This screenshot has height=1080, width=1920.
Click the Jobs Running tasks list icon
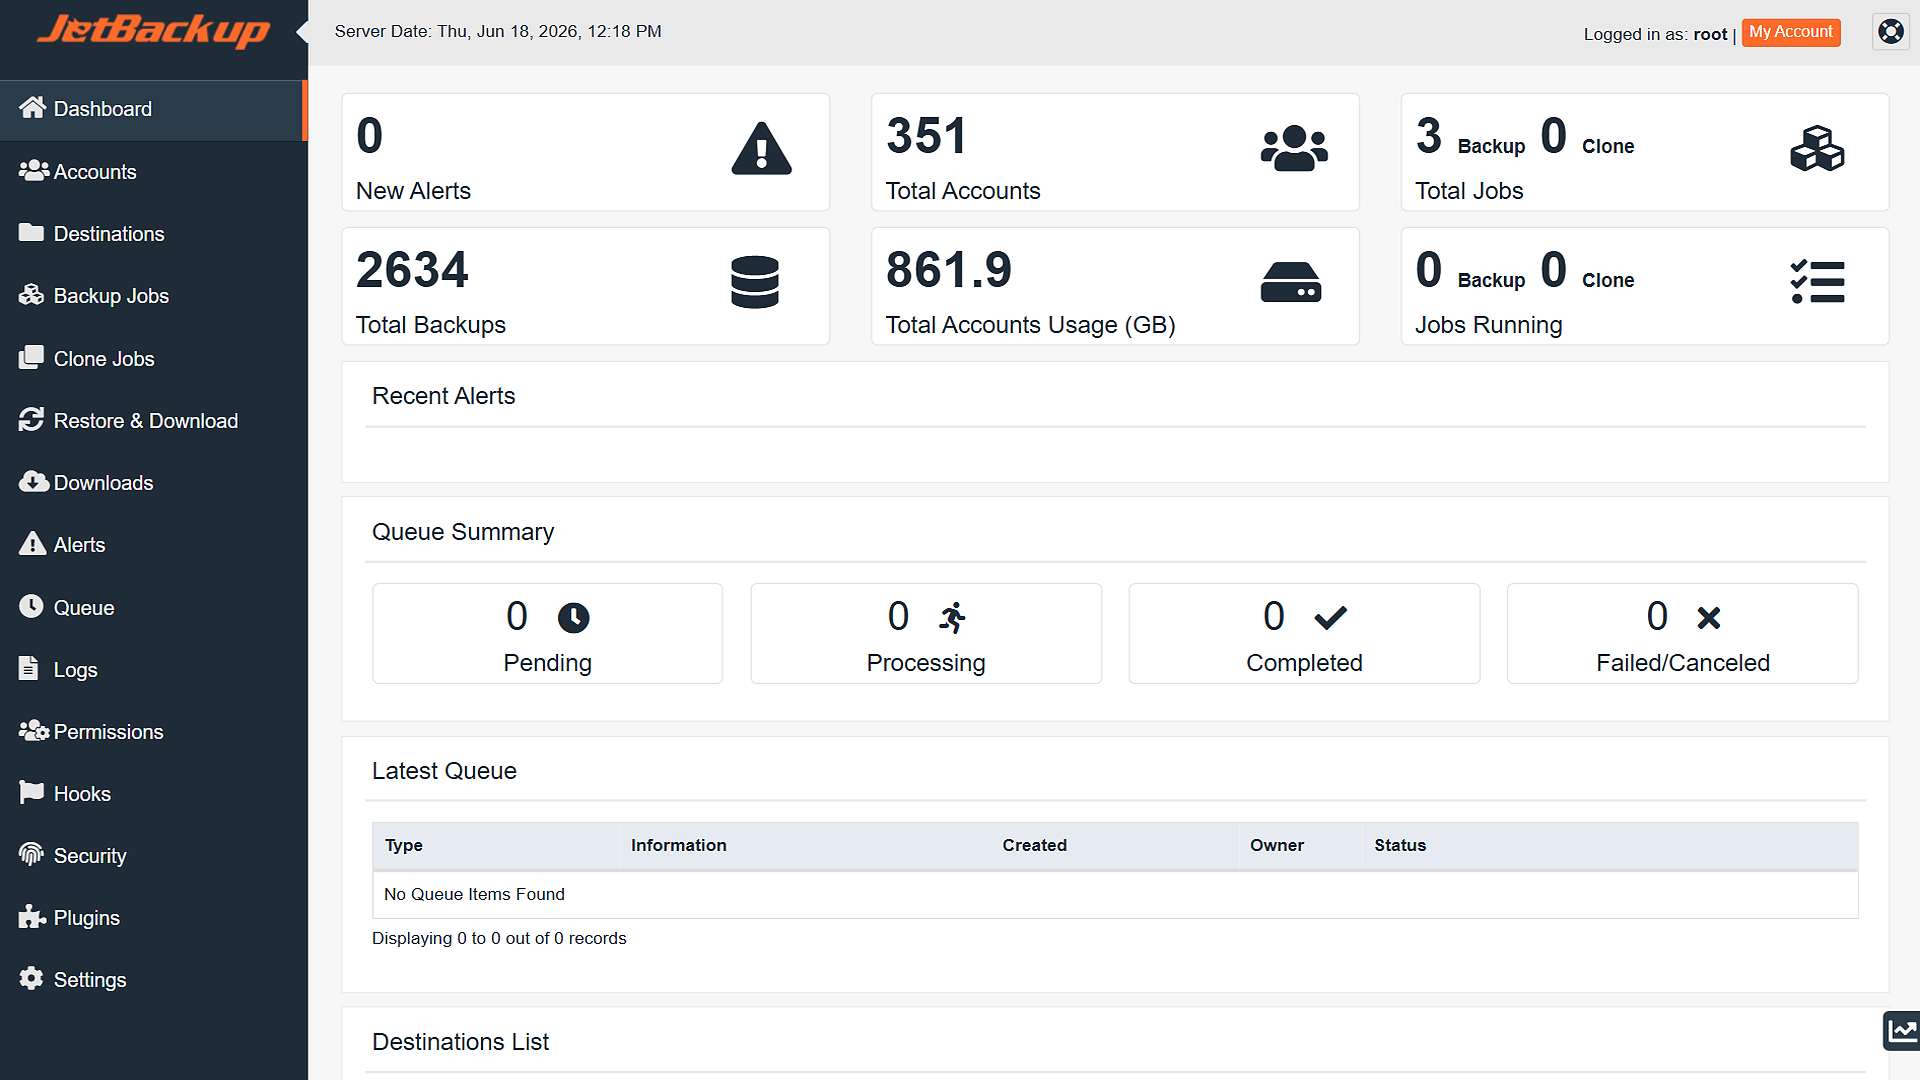point(1817,282)
